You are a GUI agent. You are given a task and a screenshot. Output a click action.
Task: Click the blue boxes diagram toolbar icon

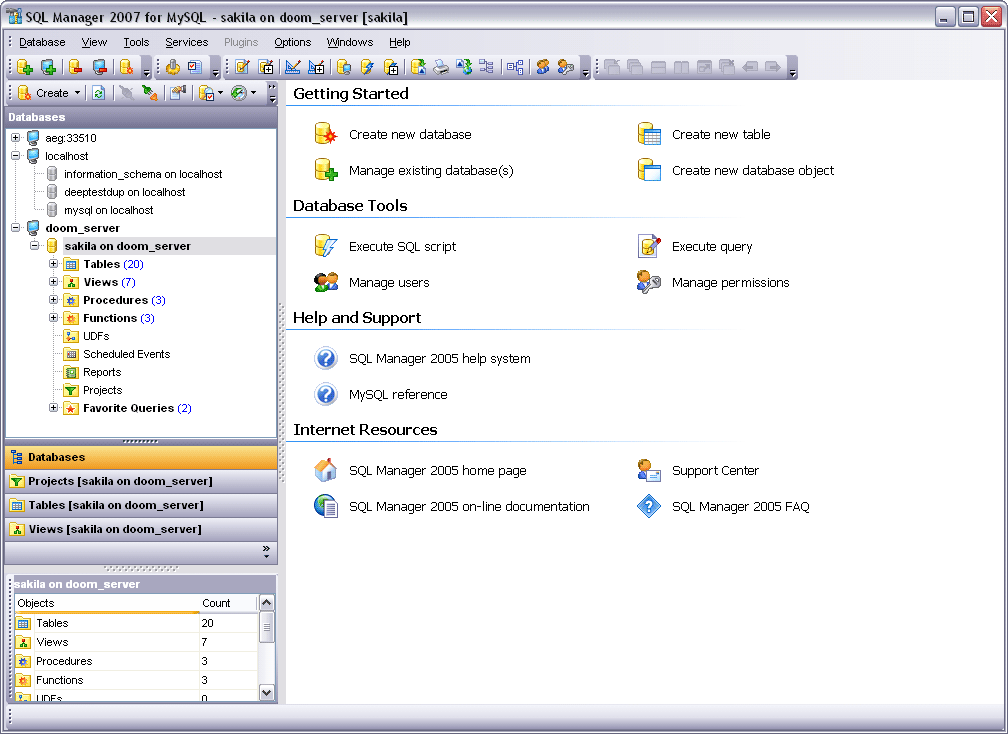coord(515,67)
